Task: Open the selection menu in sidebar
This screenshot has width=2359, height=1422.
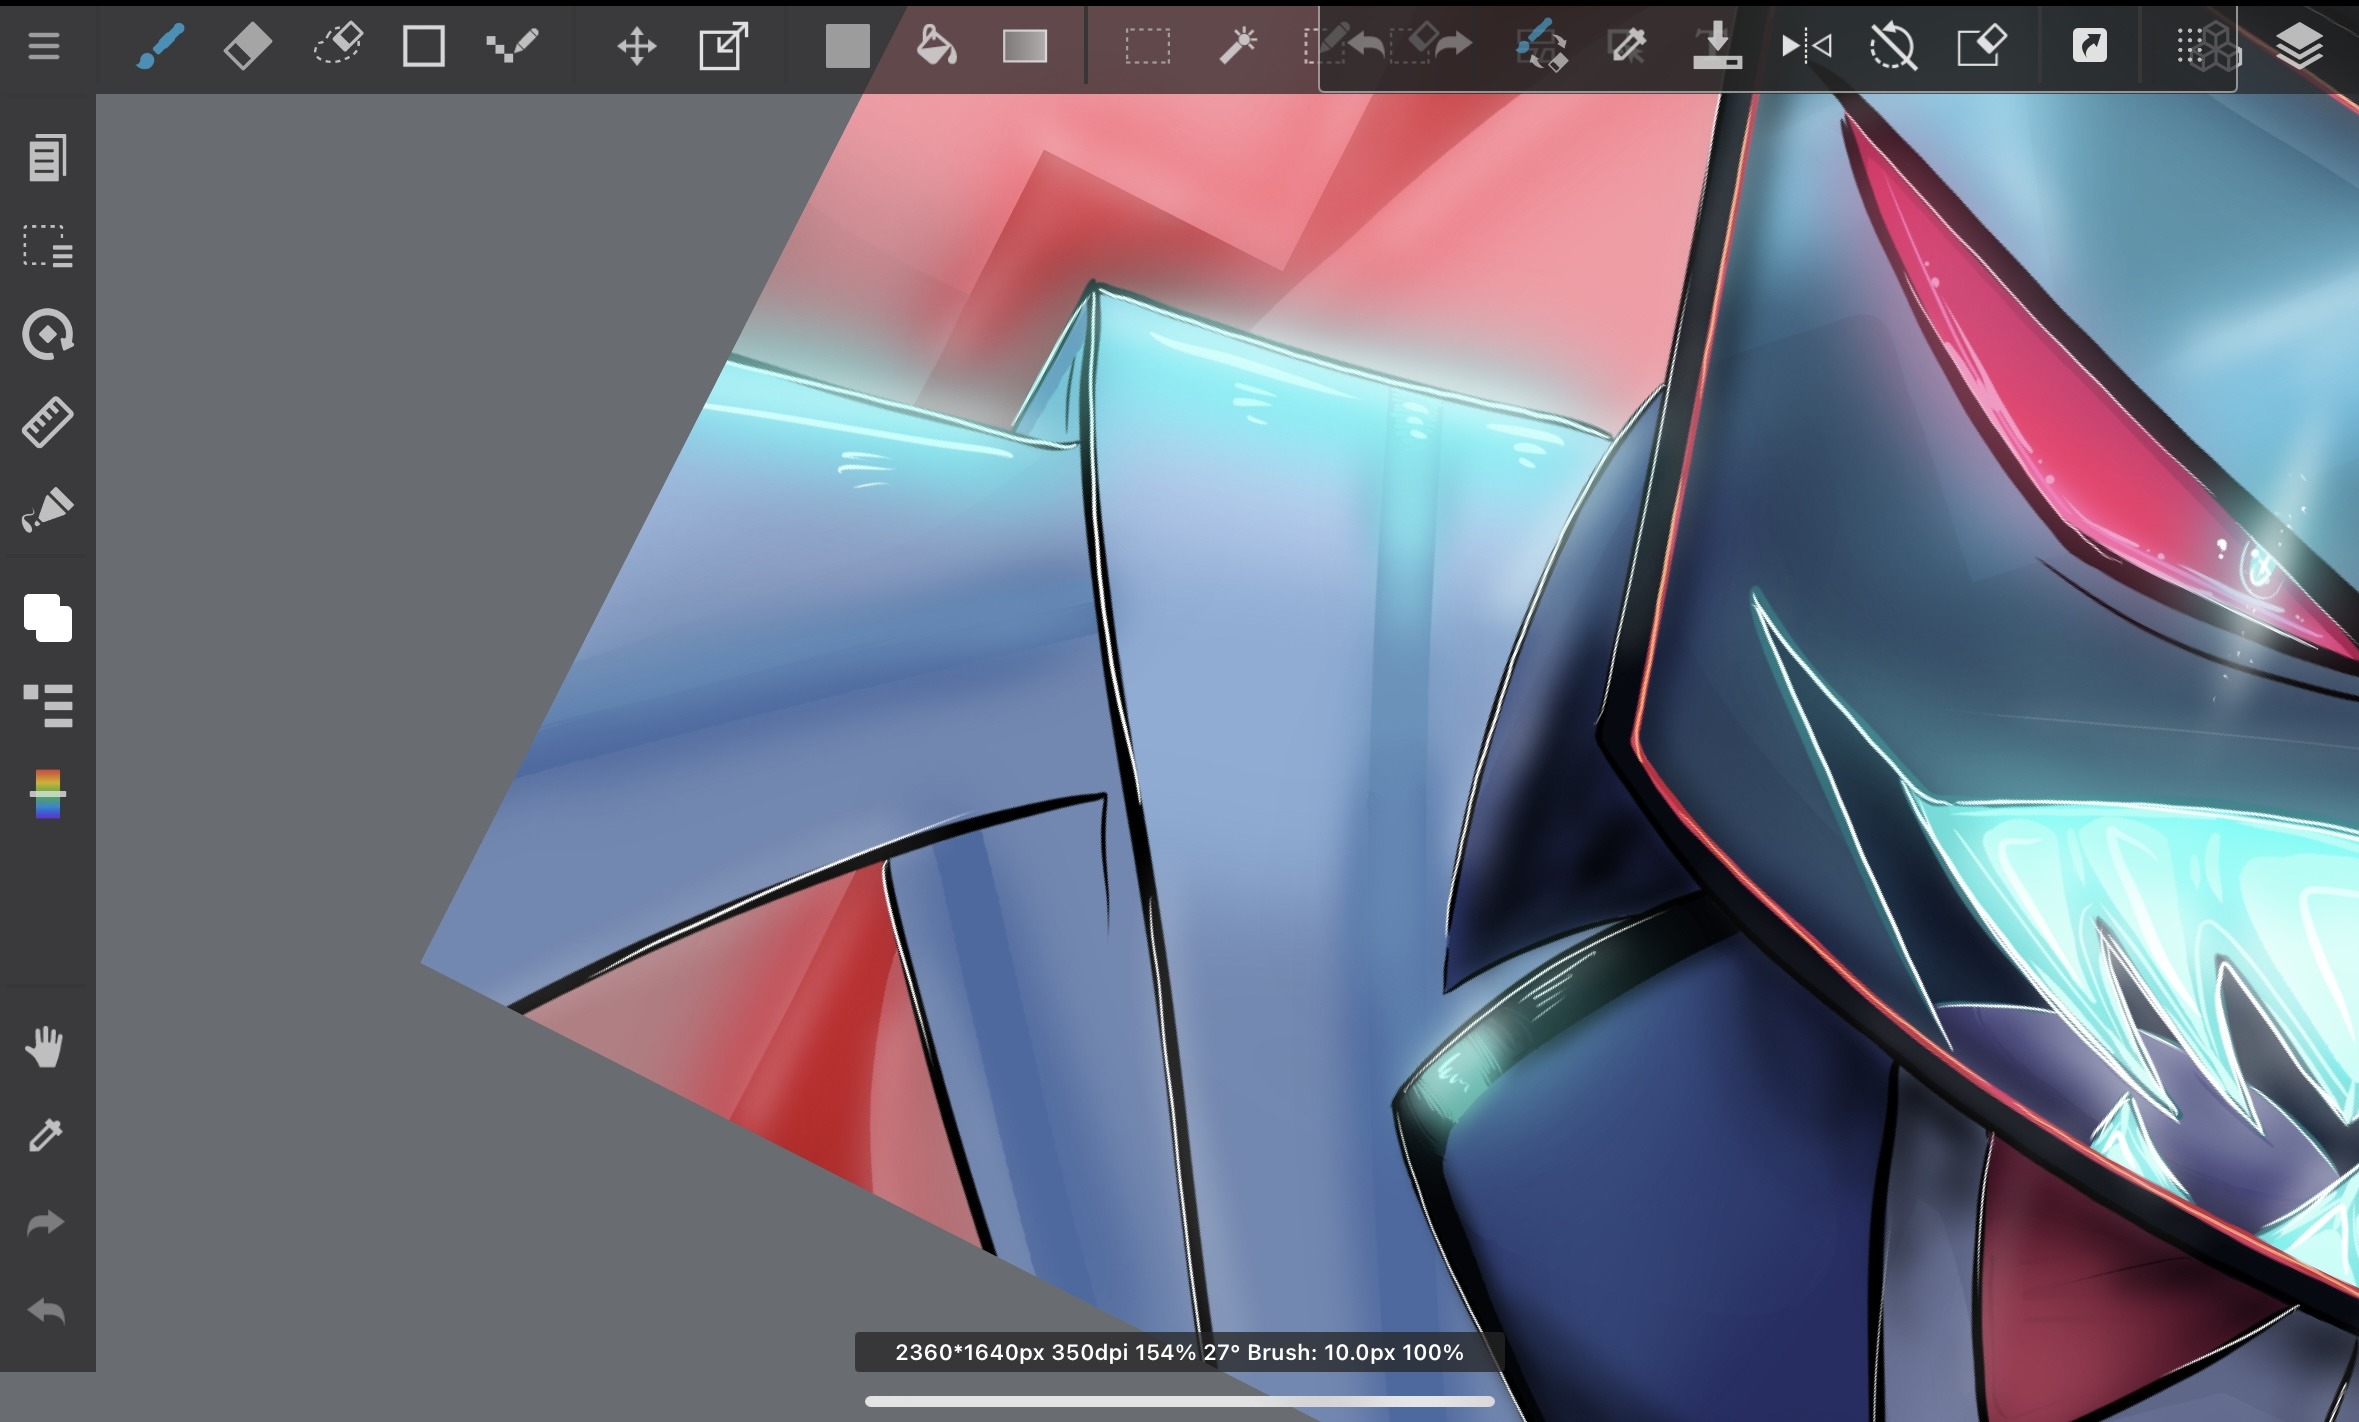Action: (47, 246)
